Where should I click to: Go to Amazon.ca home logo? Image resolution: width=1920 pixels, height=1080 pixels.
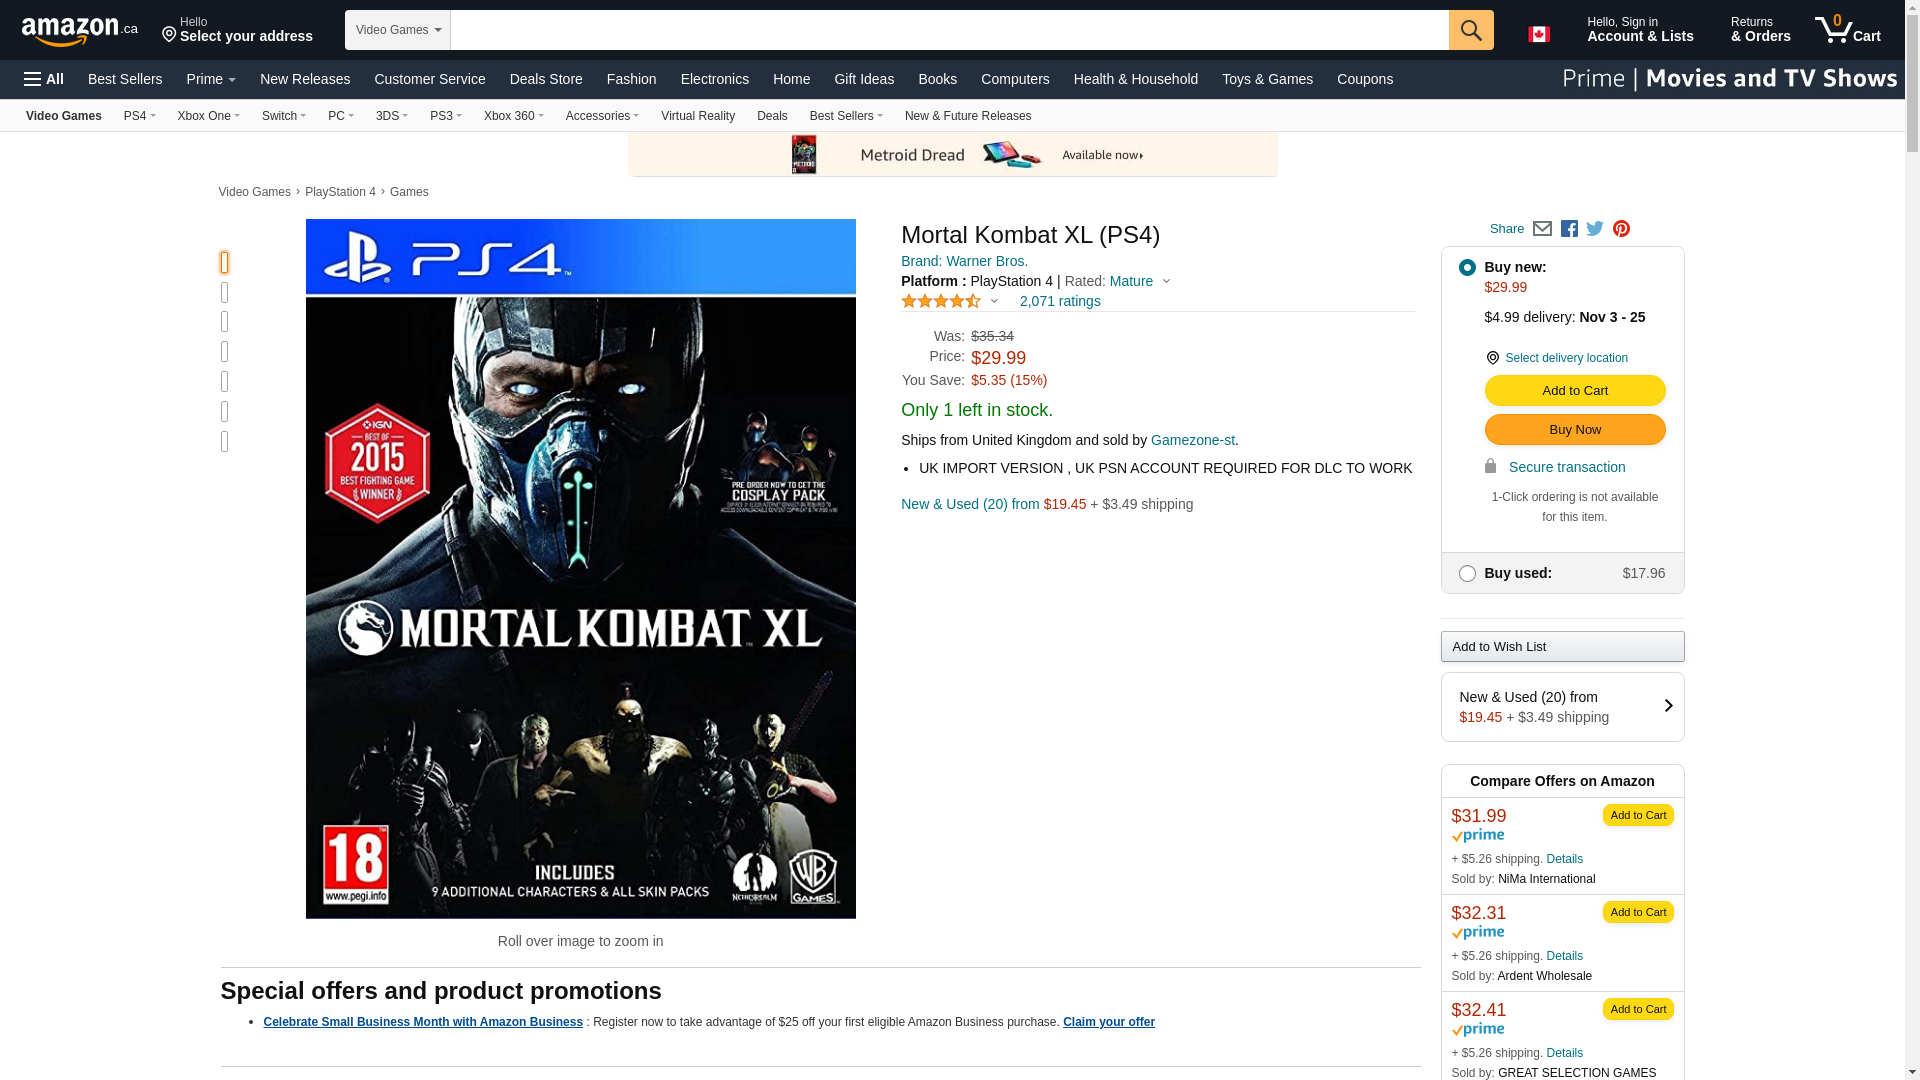[79, 31]
